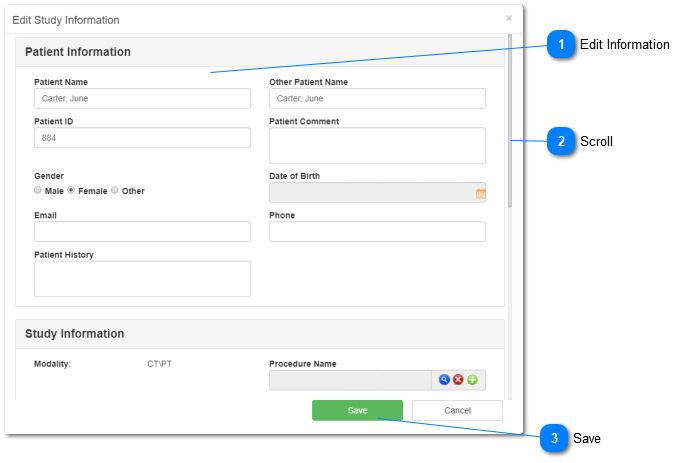Click the Modality label text
The width and height of the screenshot is (686, 463).
click(x=52, y=364)
